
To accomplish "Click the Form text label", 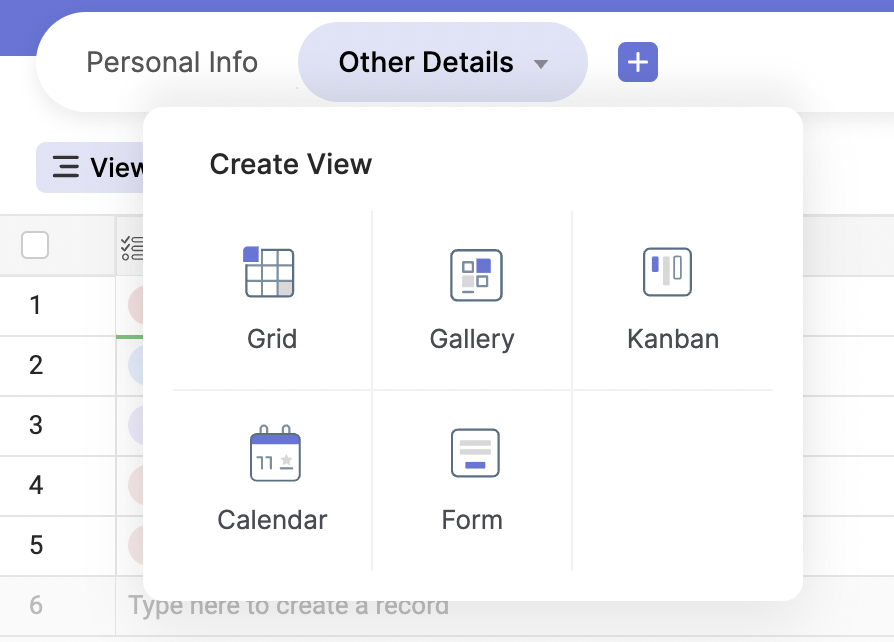I will click(x=472, y=520).
